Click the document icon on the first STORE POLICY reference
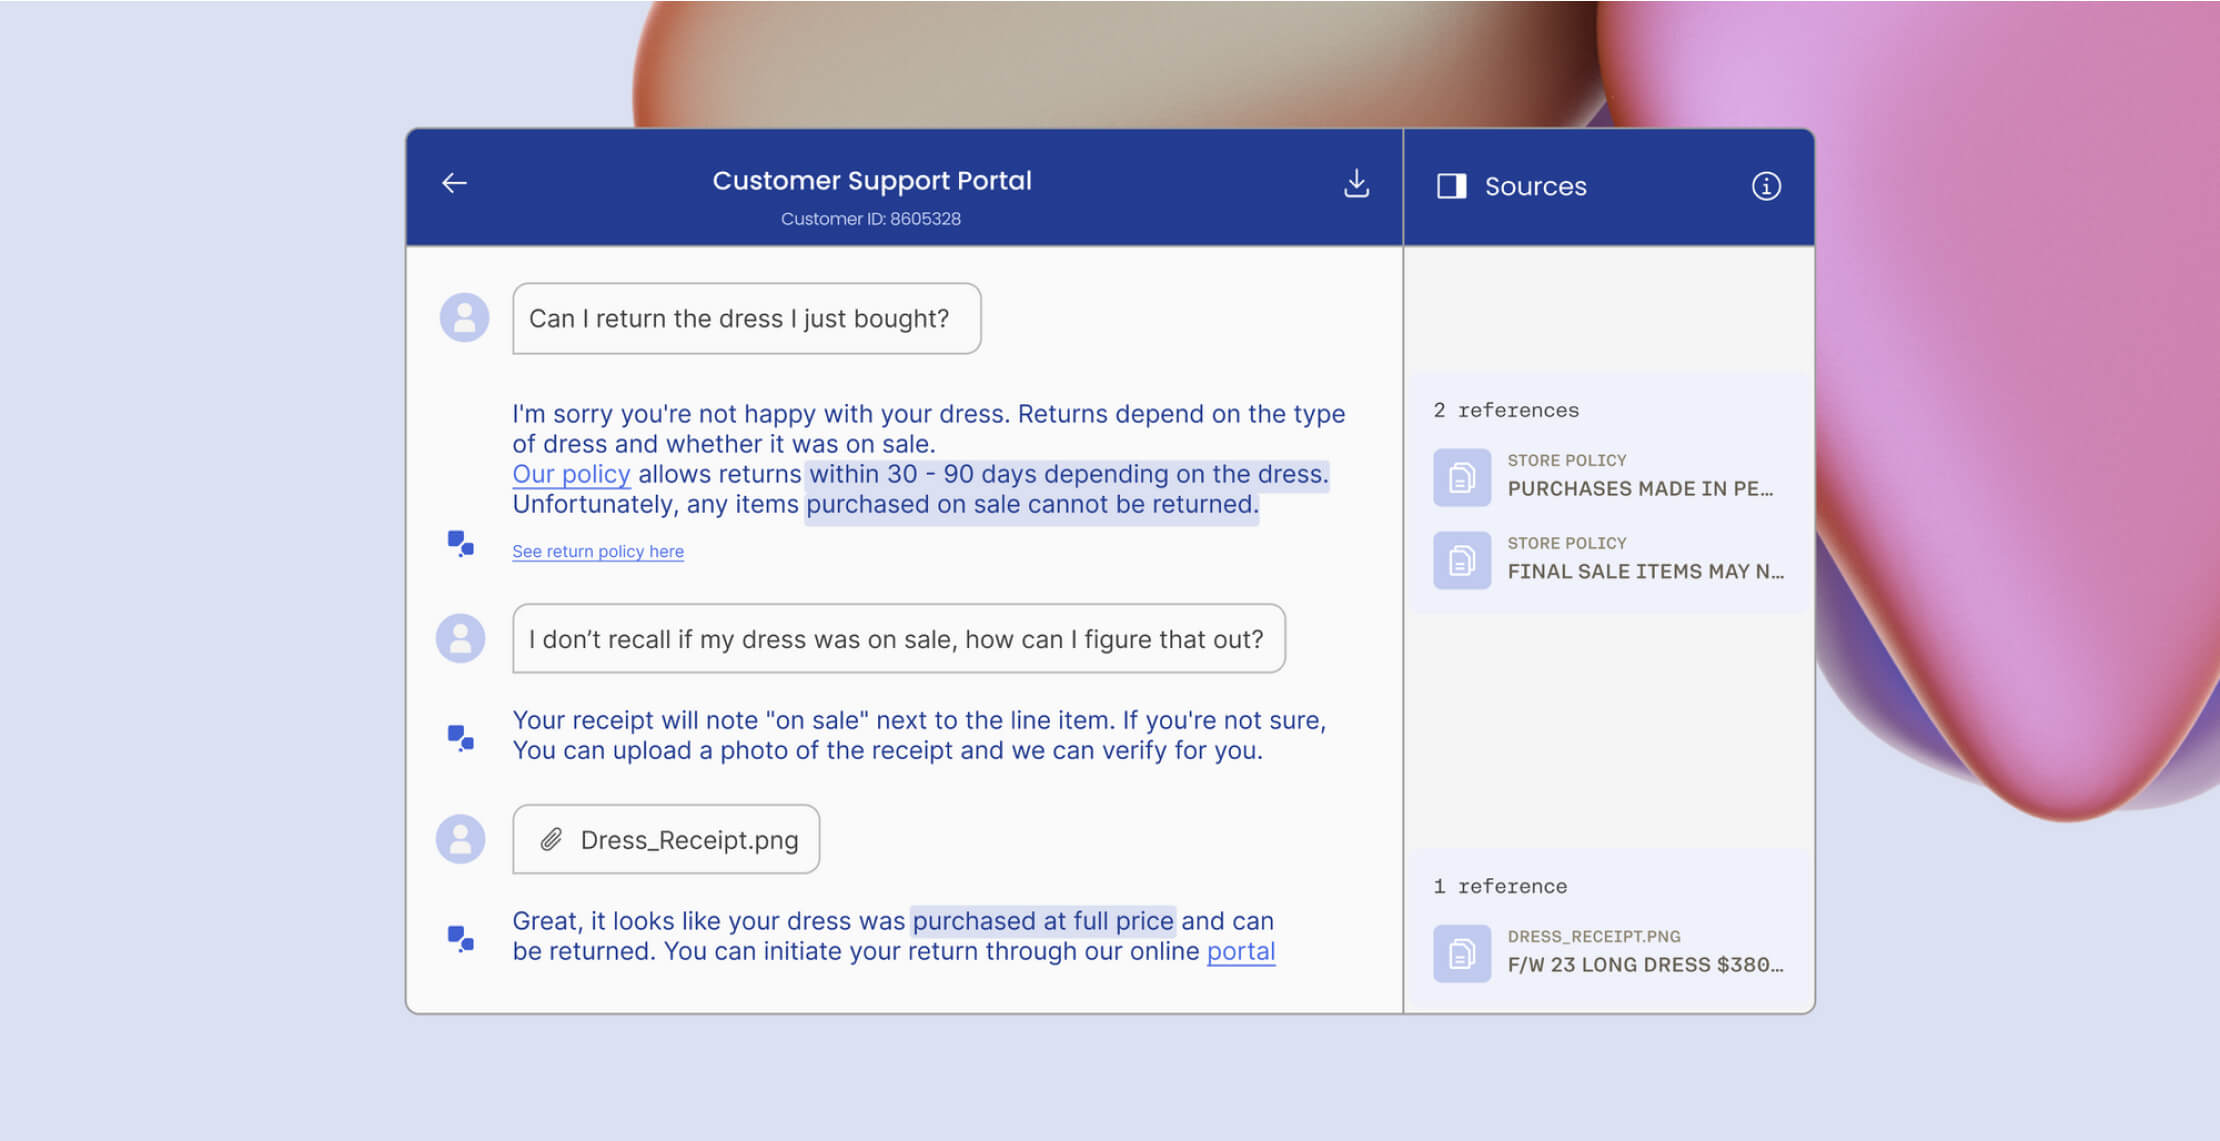Screen dimensions: 2220x1141 click(x=1462, y=477)
